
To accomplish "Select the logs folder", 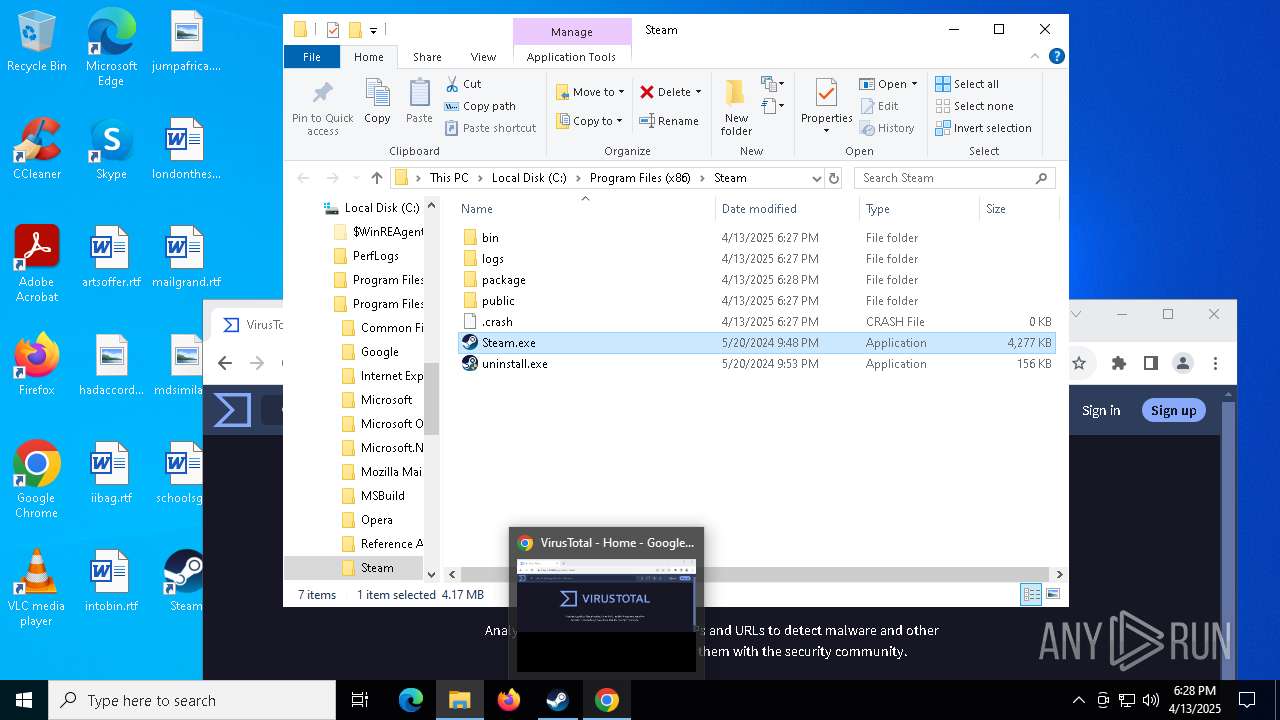I will (x=756, y=259).
